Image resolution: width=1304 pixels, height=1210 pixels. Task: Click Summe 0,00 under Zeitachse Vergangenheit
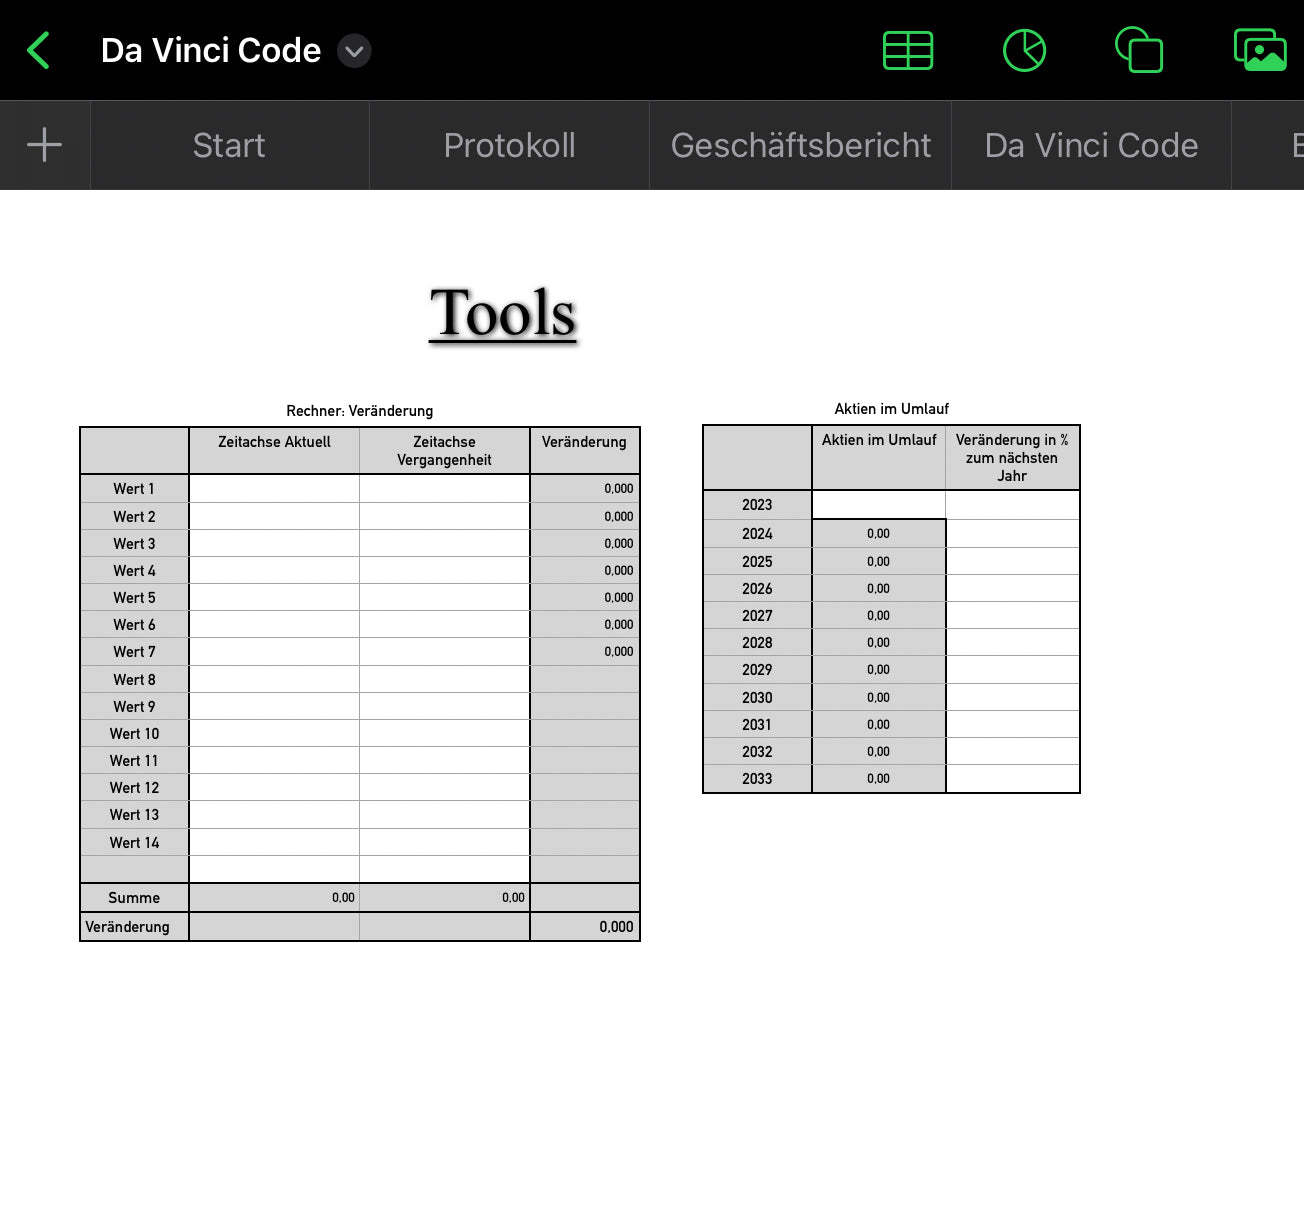point(444,898)
